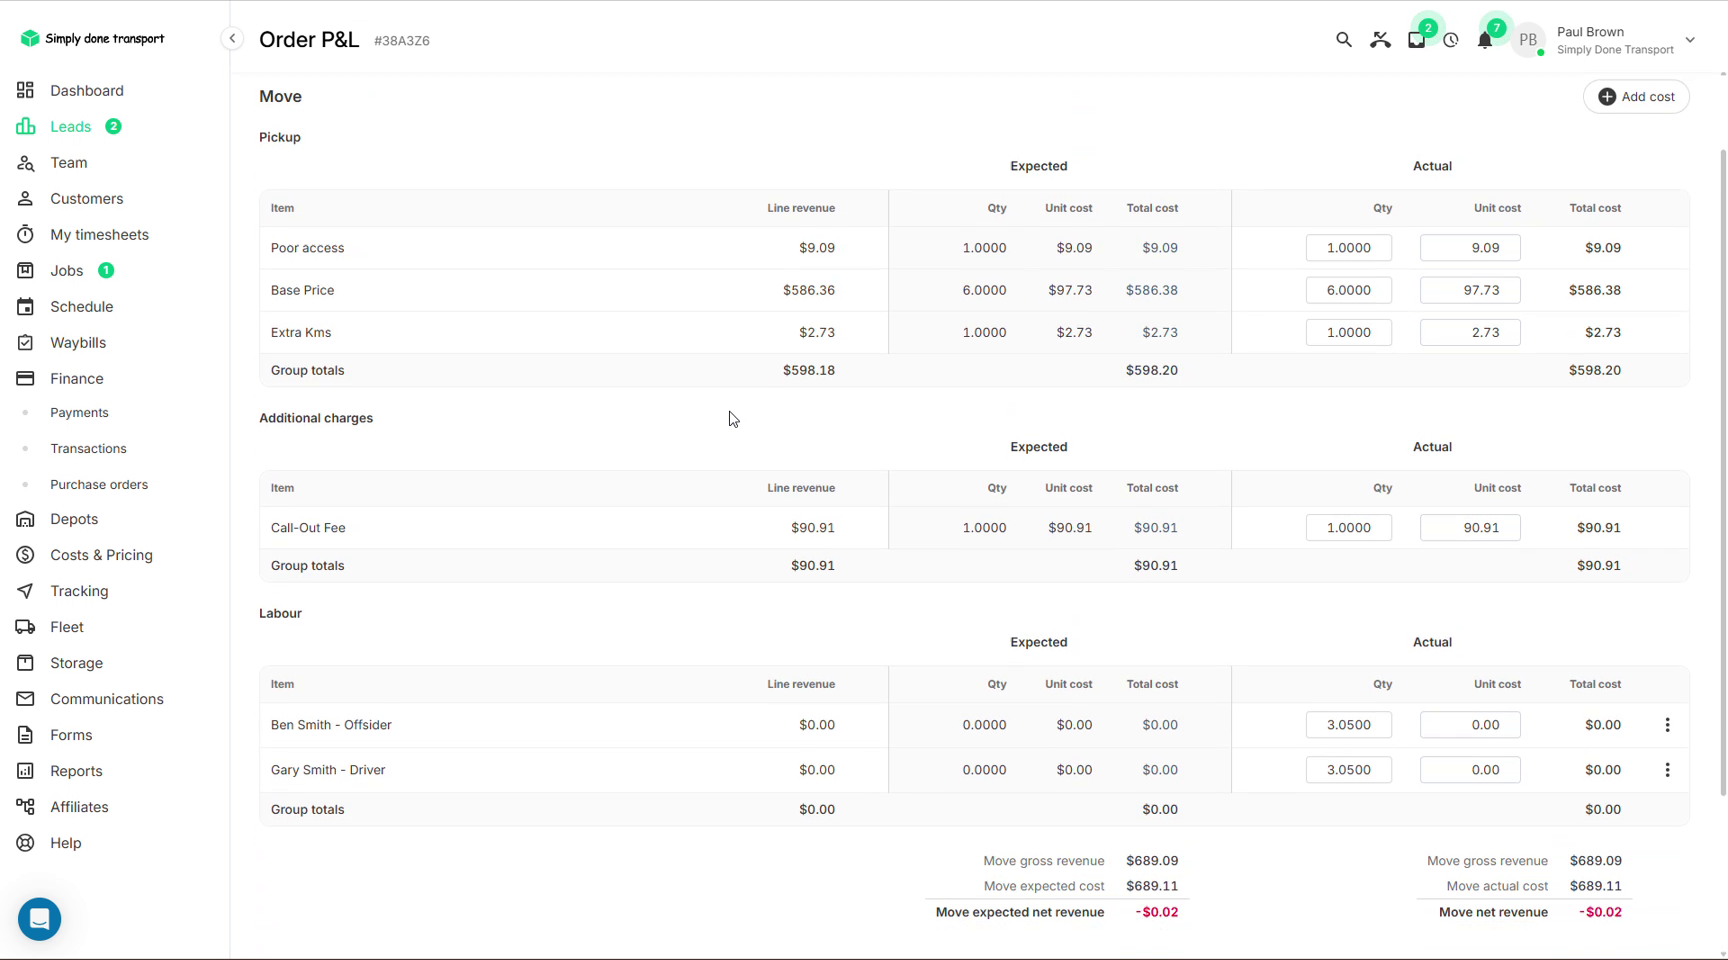Open Forms in the sidebar
This screenshot has height=960, width=1728.
coord(71,735)
